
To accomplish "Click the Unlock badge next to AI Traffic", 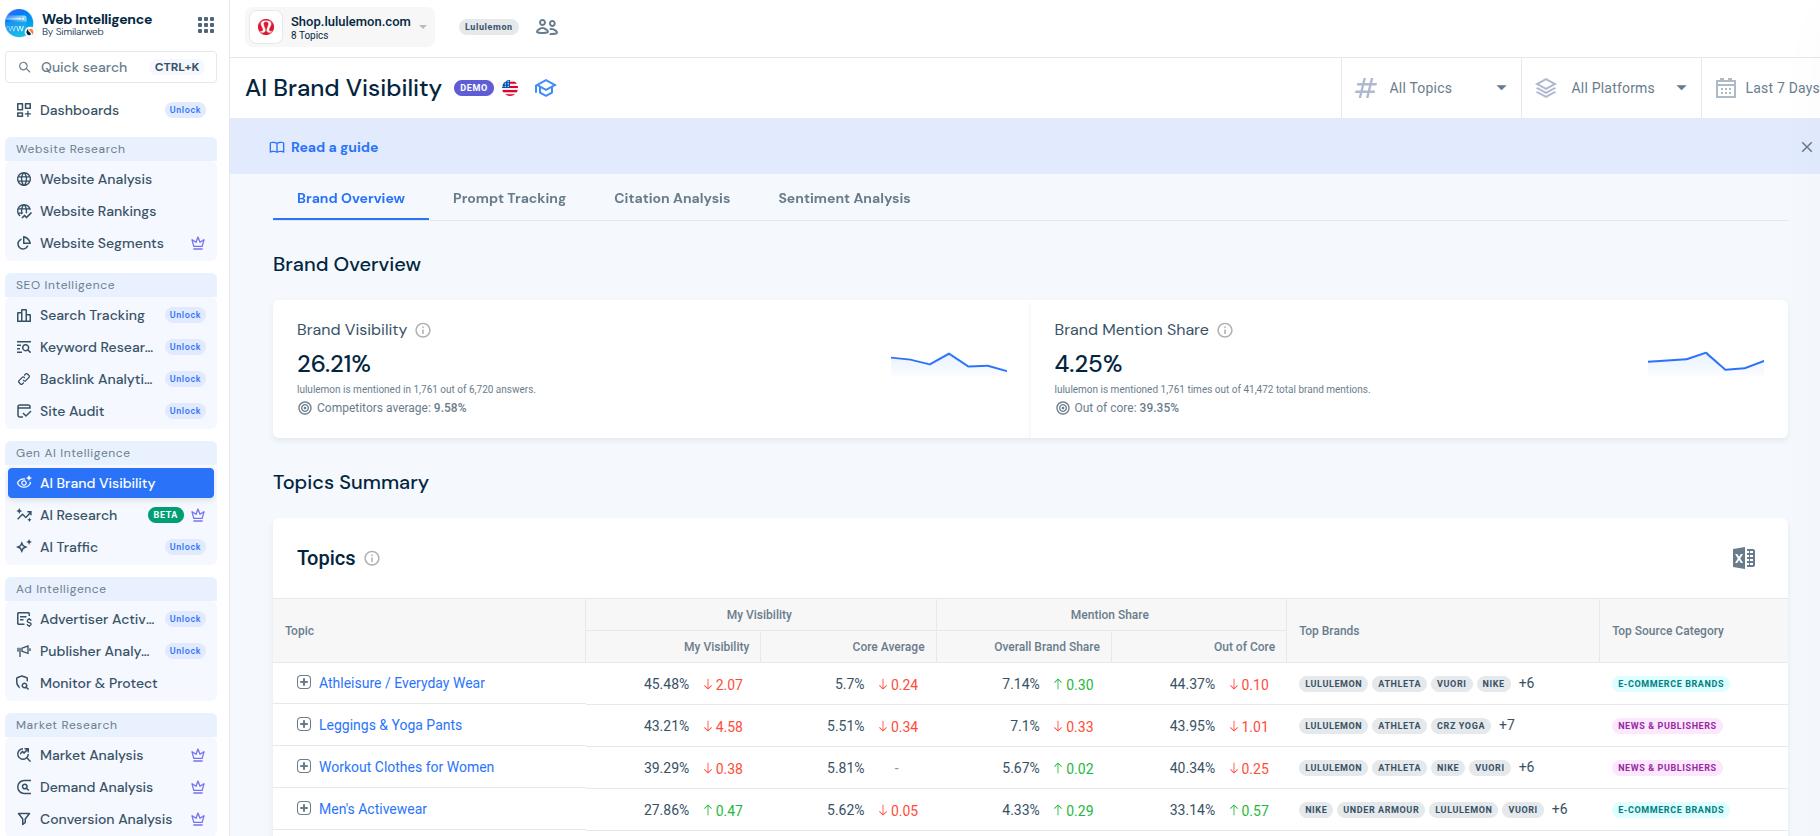I will pos(185,547).
